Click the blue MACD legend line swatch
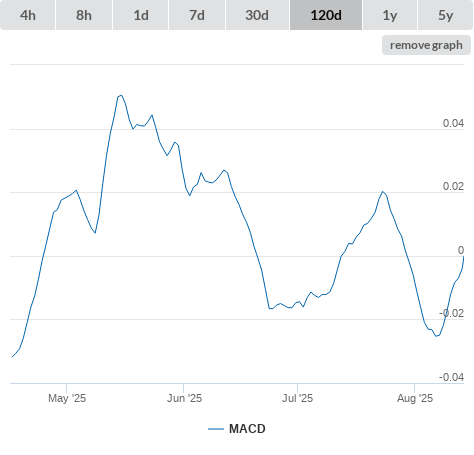474x455 pixels. pyautogui.click(x=216, y=429)
